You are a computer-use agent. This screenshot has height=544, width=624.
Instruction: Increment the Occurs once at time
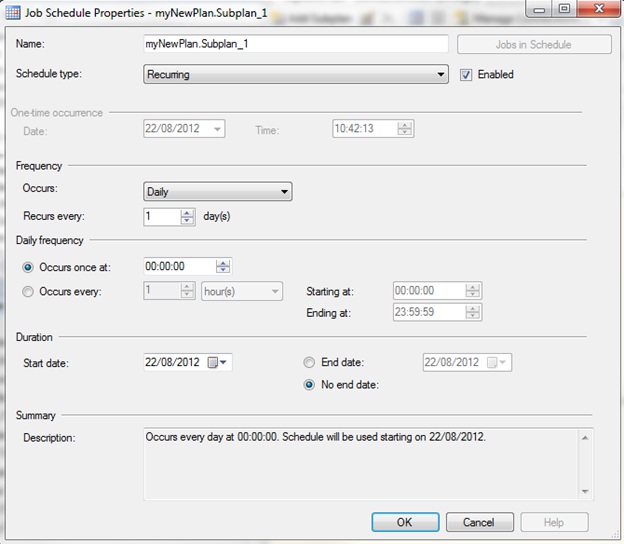[223, 262]
